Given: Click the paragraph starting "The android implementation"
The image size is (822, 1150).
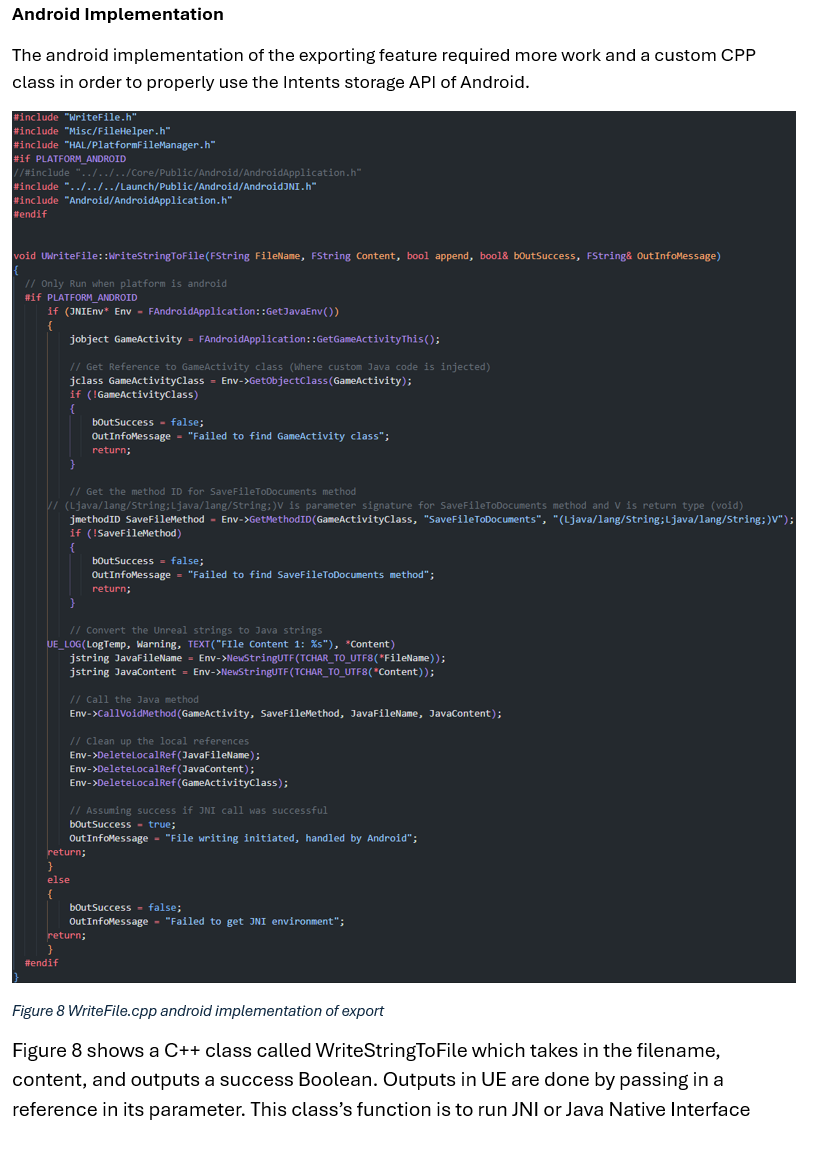Looking at the screenshot, I should (x=384, y=69).
